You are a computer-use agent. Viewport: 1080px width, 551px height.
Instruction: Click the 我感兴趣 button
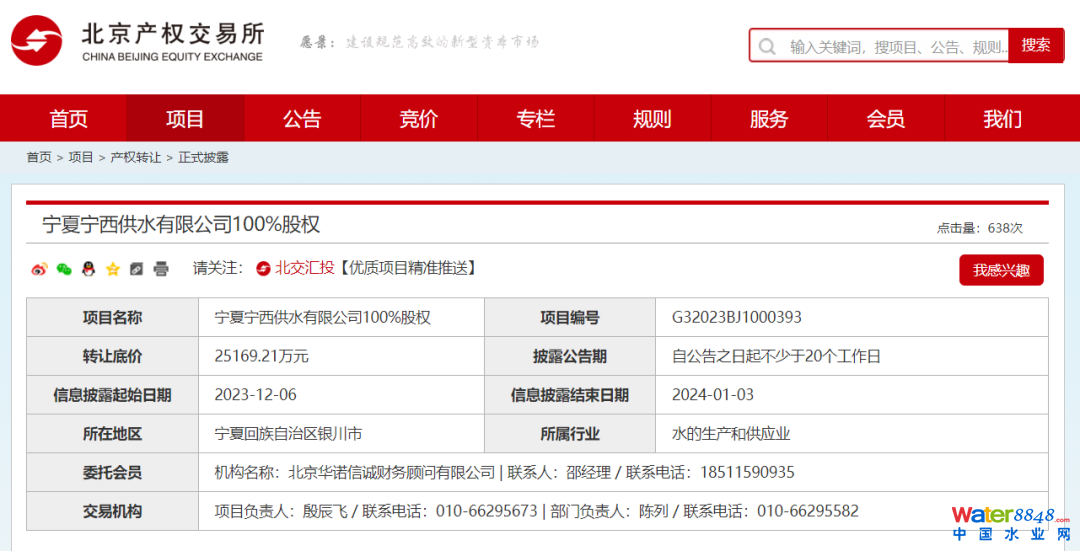coord(1001,270)
